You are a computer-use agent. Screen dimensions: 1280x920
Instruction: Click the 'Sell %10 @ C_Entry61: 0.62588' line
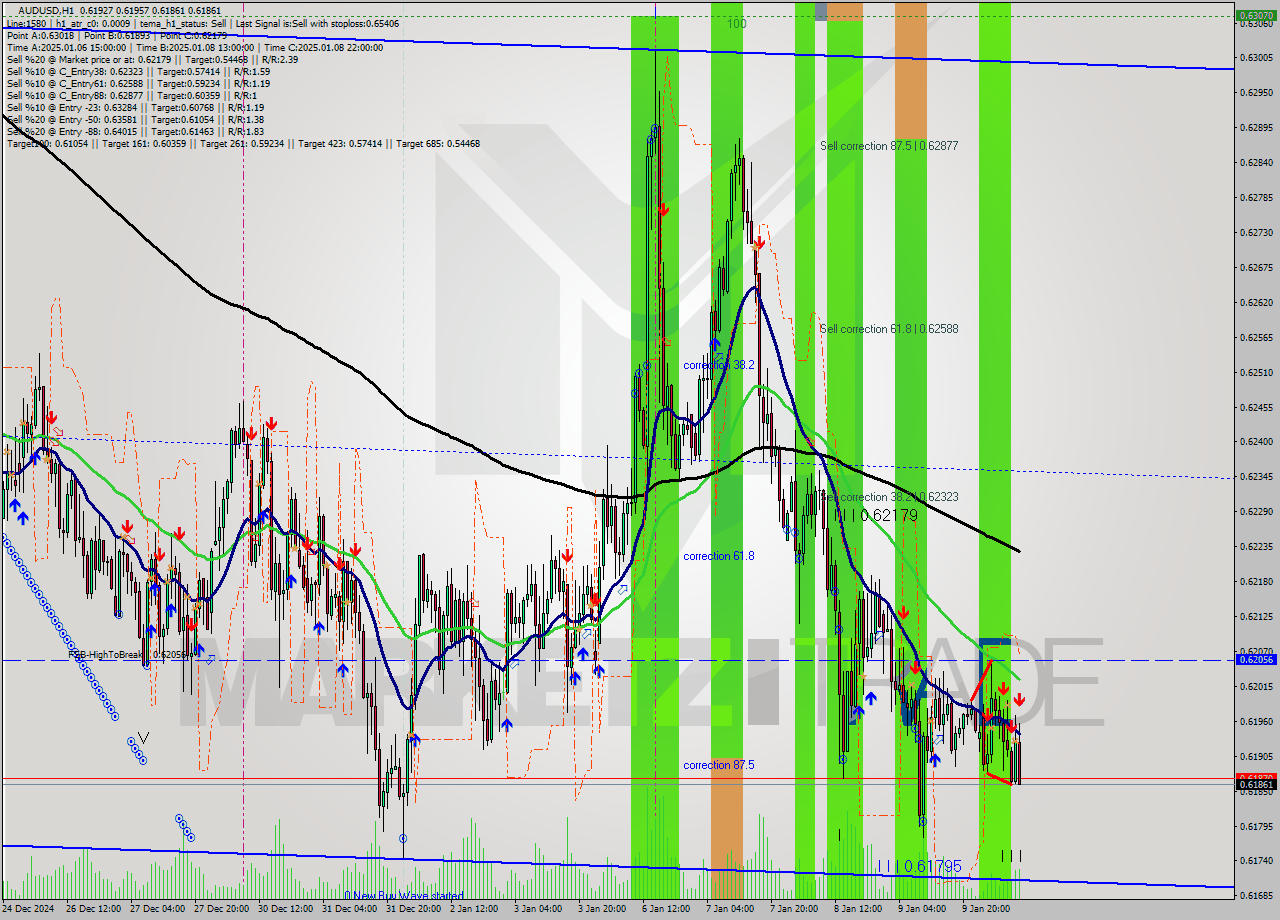click(x=138, y=84)
